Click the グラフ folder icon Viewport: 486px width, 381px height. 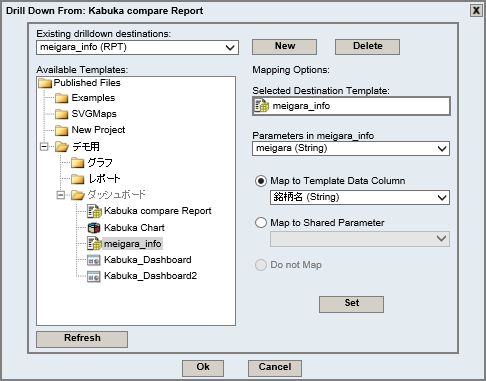click(x=78, y=162)
